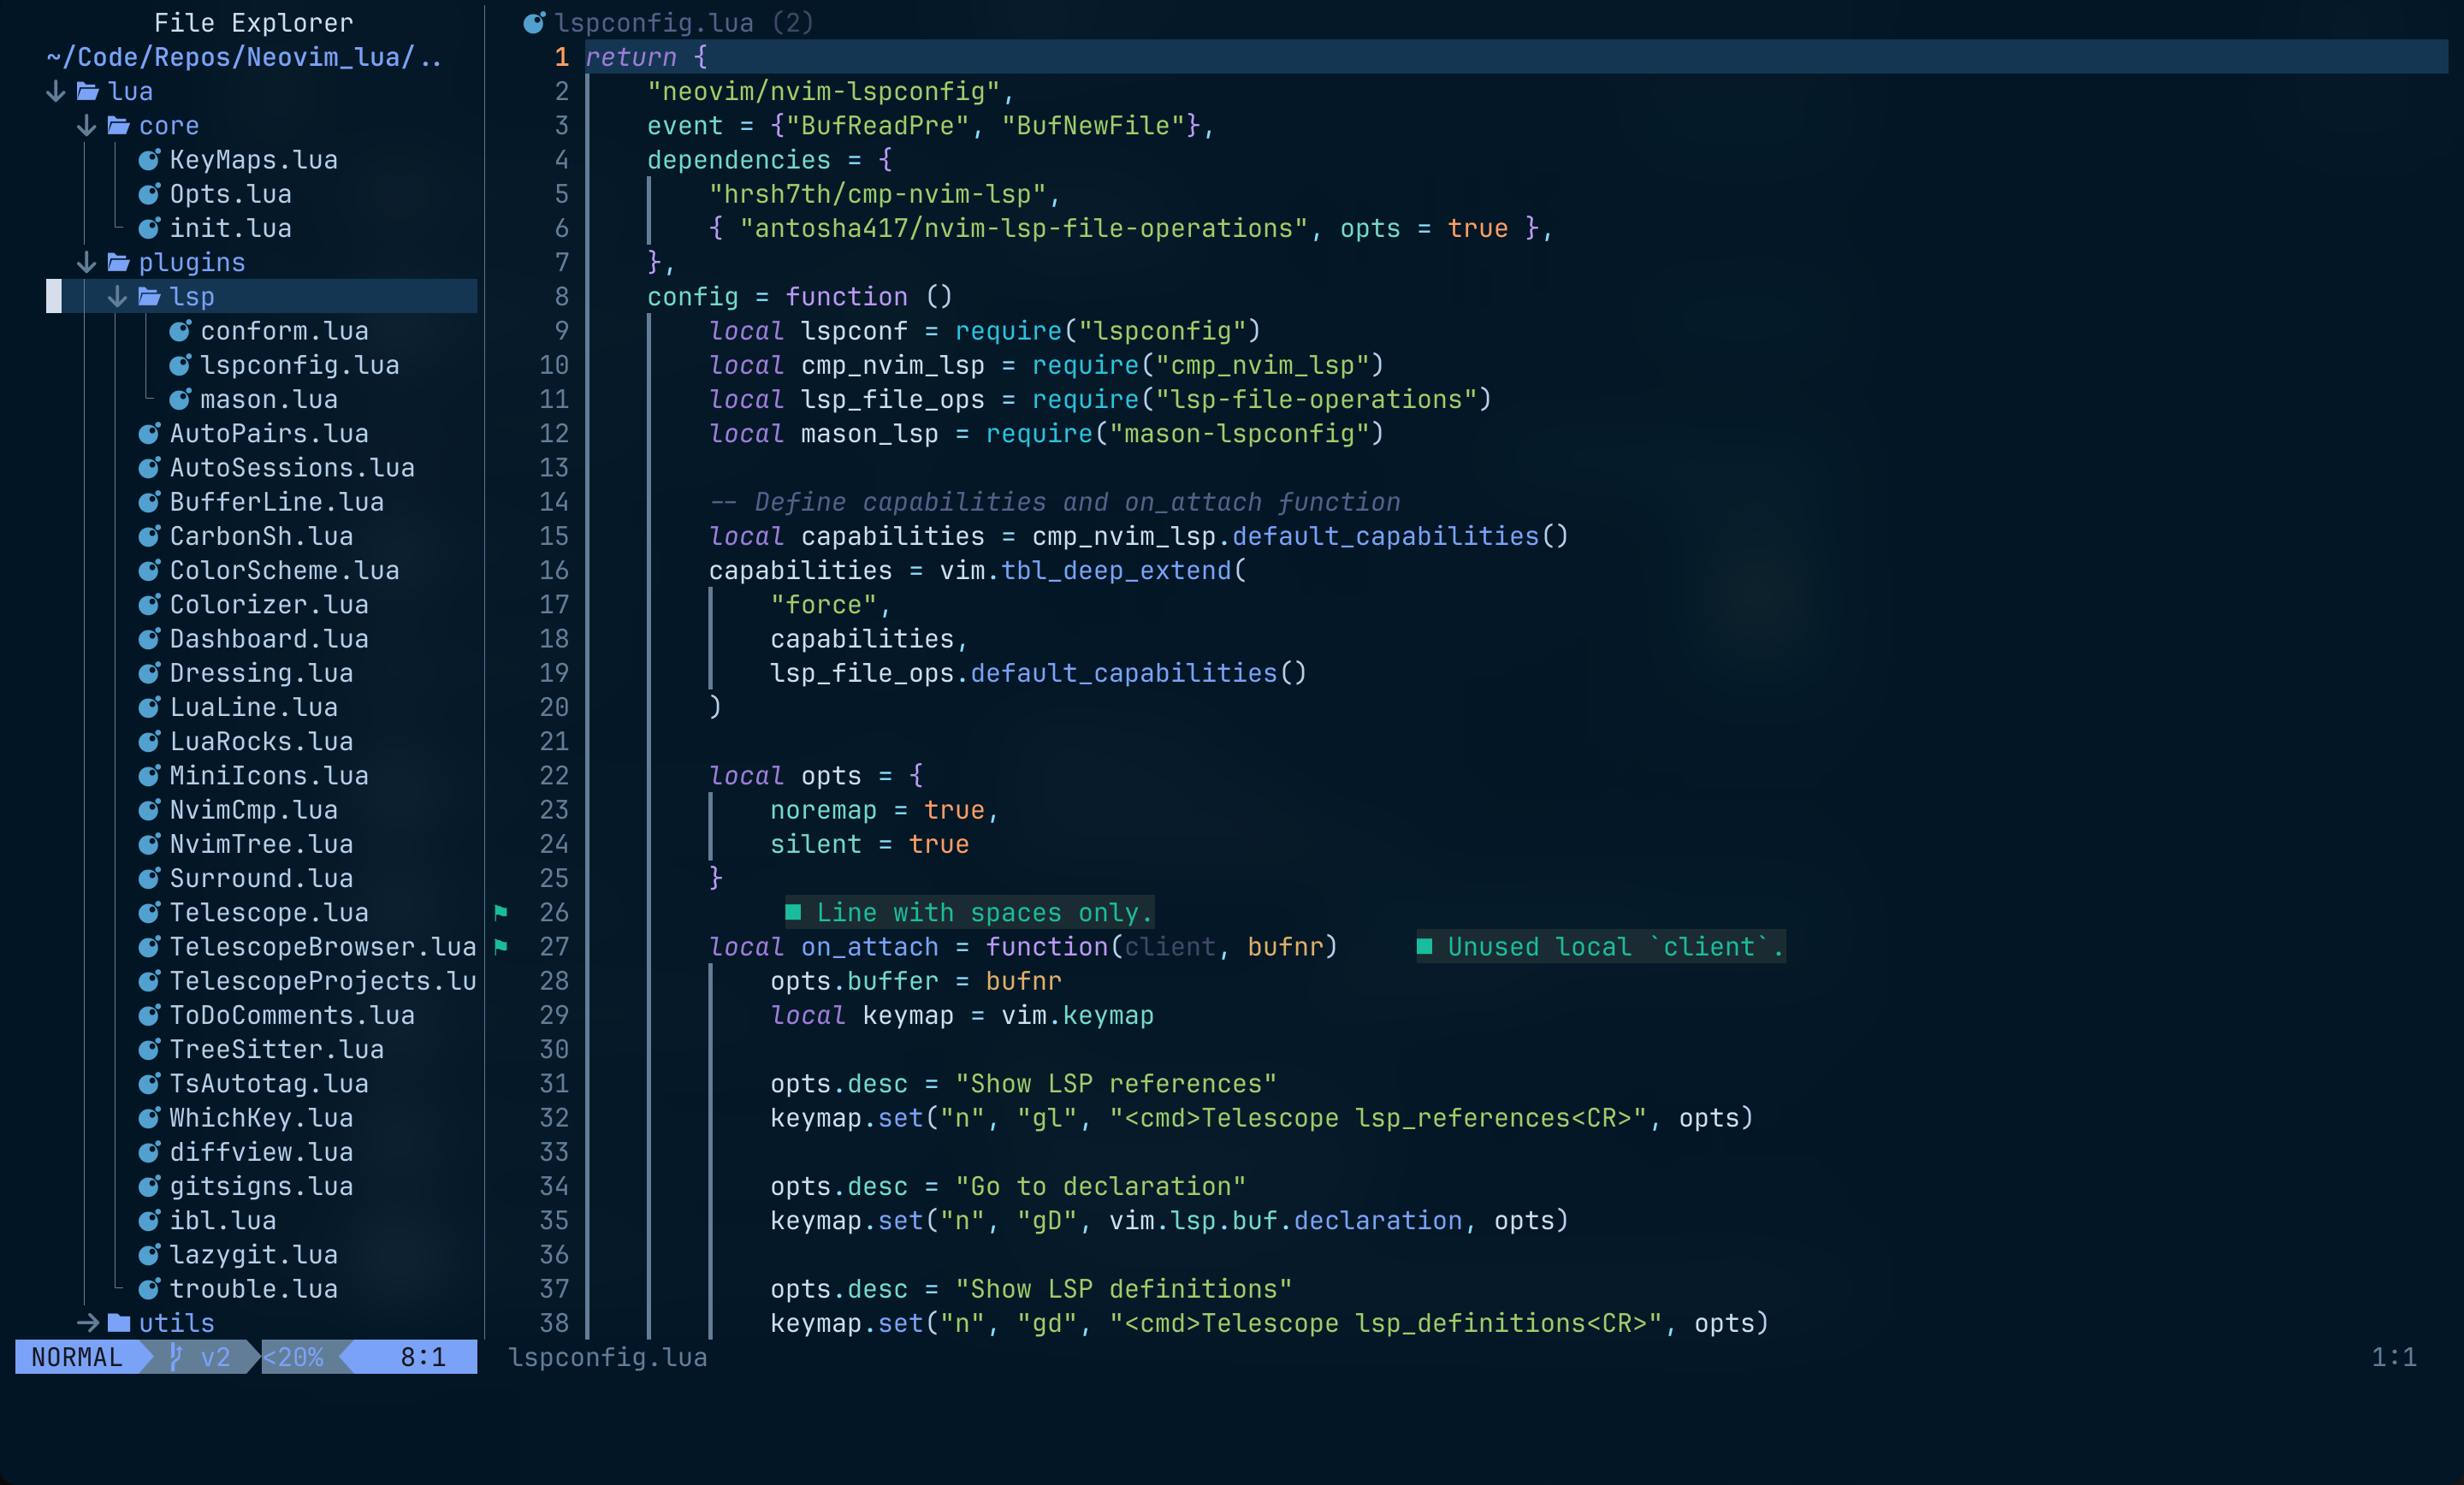This screenshot has width=2464, height=1485.
Task: Click the NORMAL mode indicator in statusline
Action: (77, 1357)
